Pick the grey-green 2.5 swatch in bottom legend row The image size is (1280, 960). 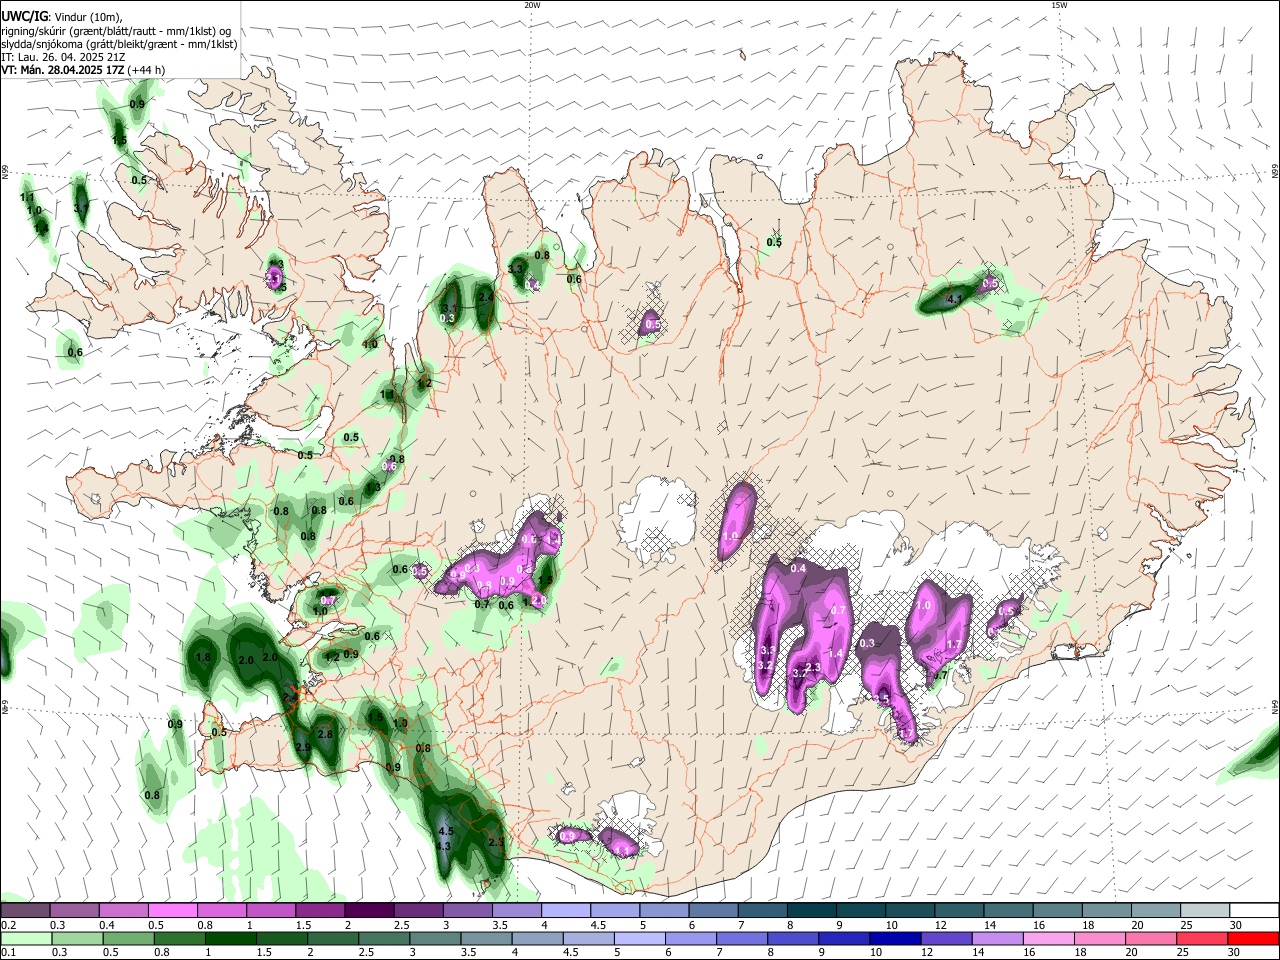[x=384, y=938]
